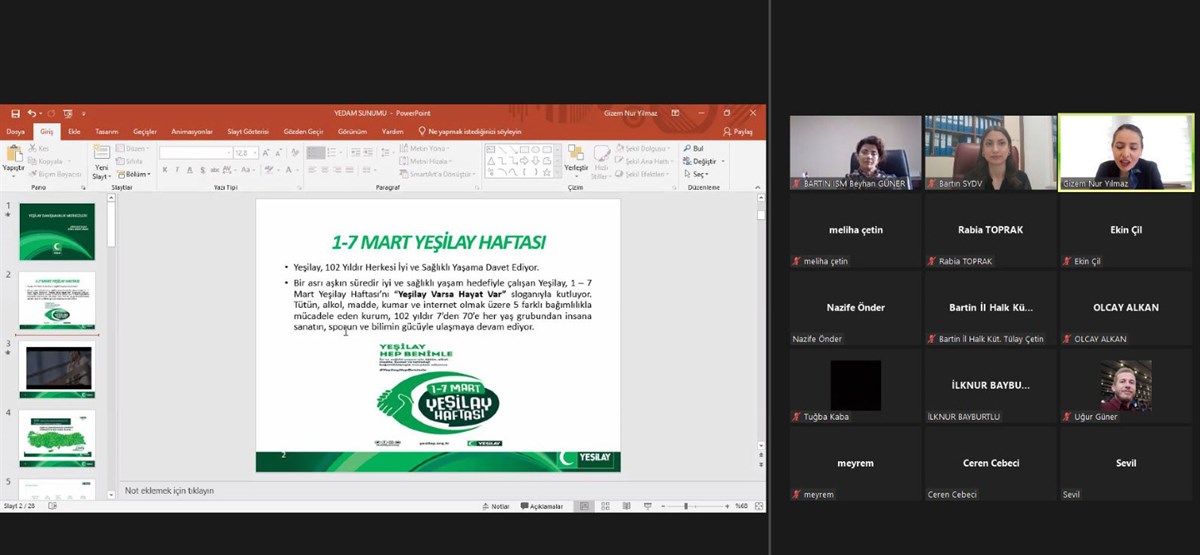The image size is (1200, 555).
Task: Toggle Bold formatting K button
Action: pos(165,171)
